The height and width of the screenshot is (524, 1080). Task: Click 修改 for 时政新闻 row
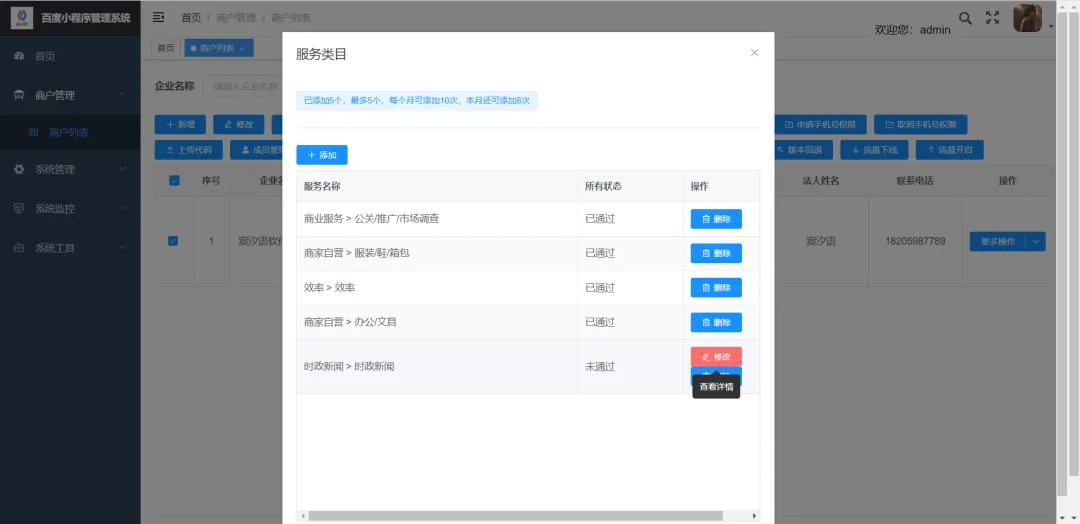716,357
